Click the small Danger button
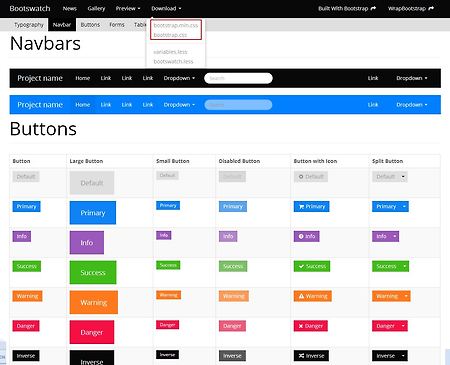This screenshot has height=365, width=450. pos(168,325)
